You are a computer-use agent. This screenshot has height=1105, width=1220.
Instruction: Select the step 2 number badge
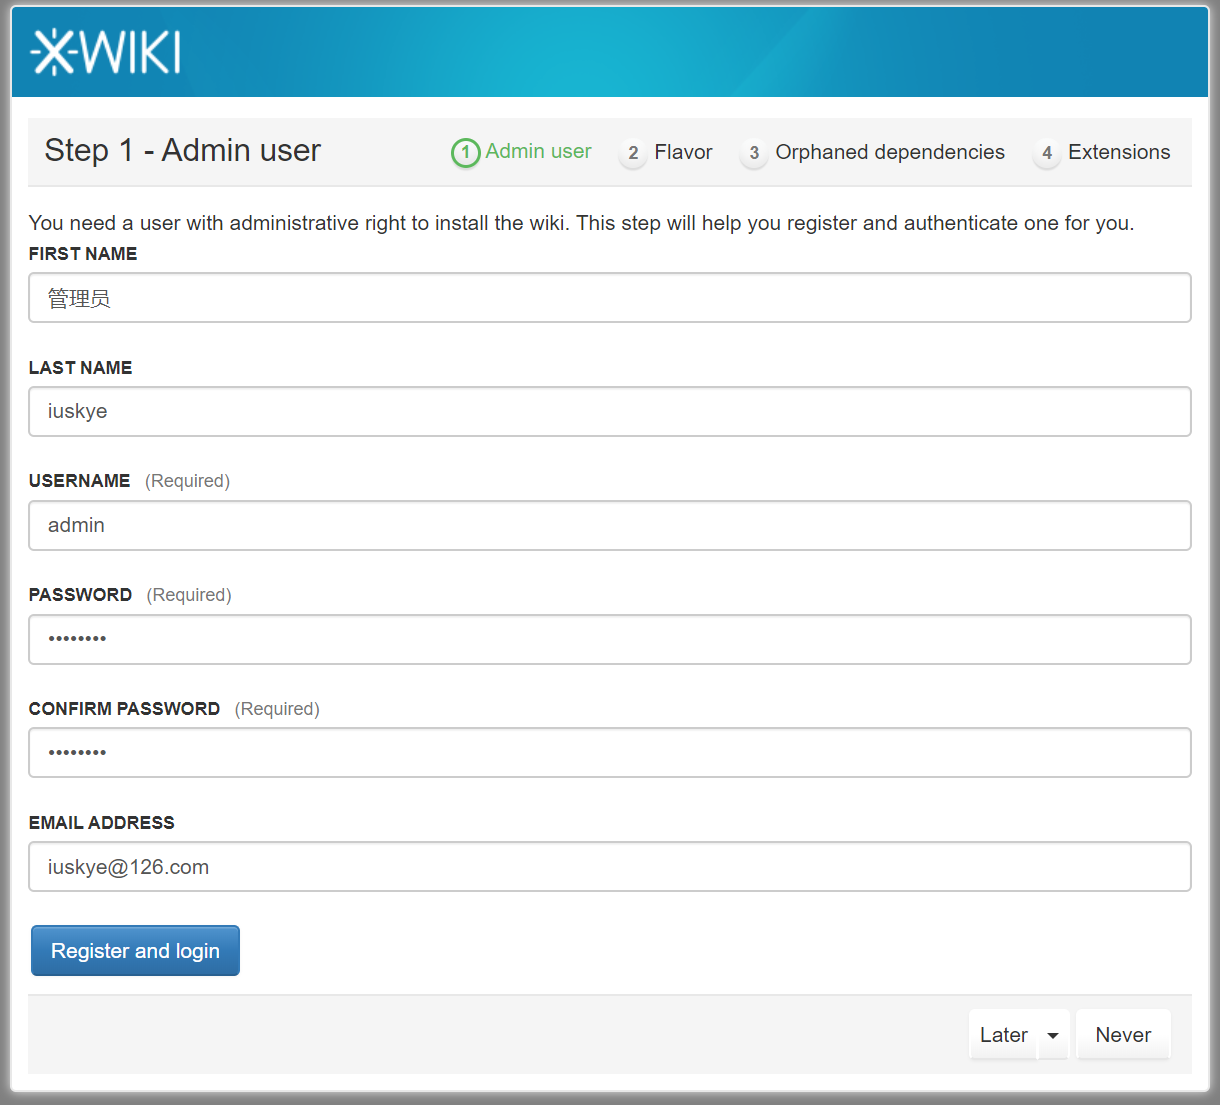633,153
